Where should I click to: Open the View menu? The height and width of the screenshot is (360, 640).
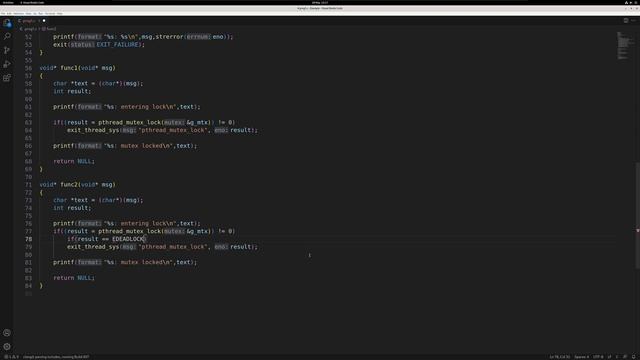tap(28, 13)
